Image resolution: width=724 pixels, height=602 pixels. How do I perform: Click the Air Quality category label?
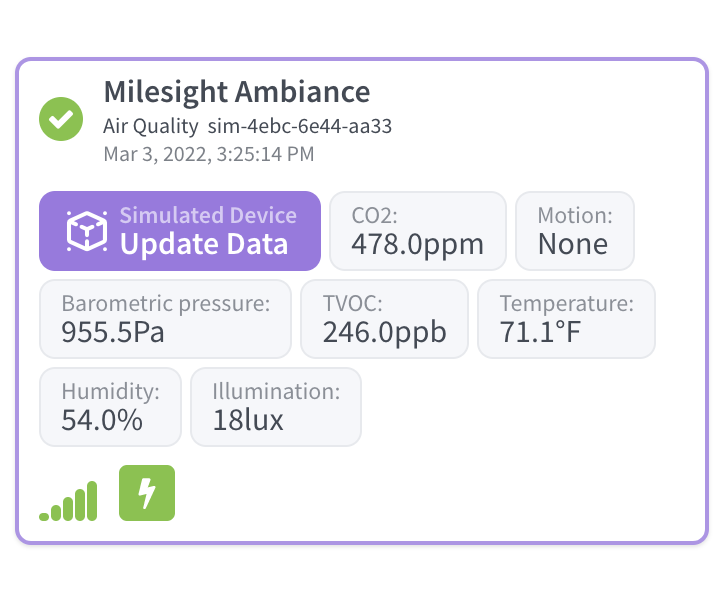pos(151,126)
